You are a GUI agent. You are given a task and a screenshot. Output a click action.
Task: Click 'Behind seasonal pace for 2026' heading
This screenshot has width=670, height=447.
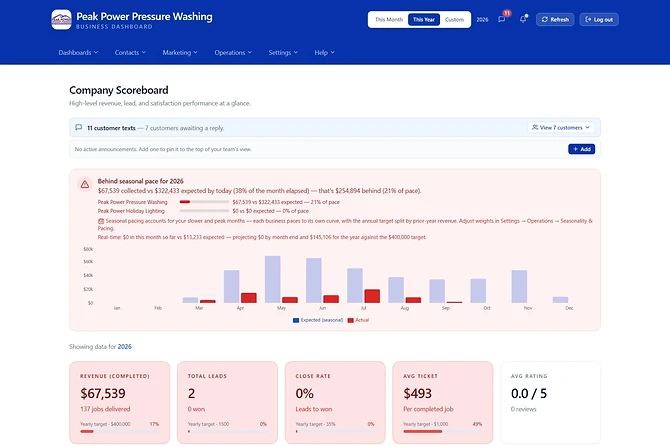point(141,181)
